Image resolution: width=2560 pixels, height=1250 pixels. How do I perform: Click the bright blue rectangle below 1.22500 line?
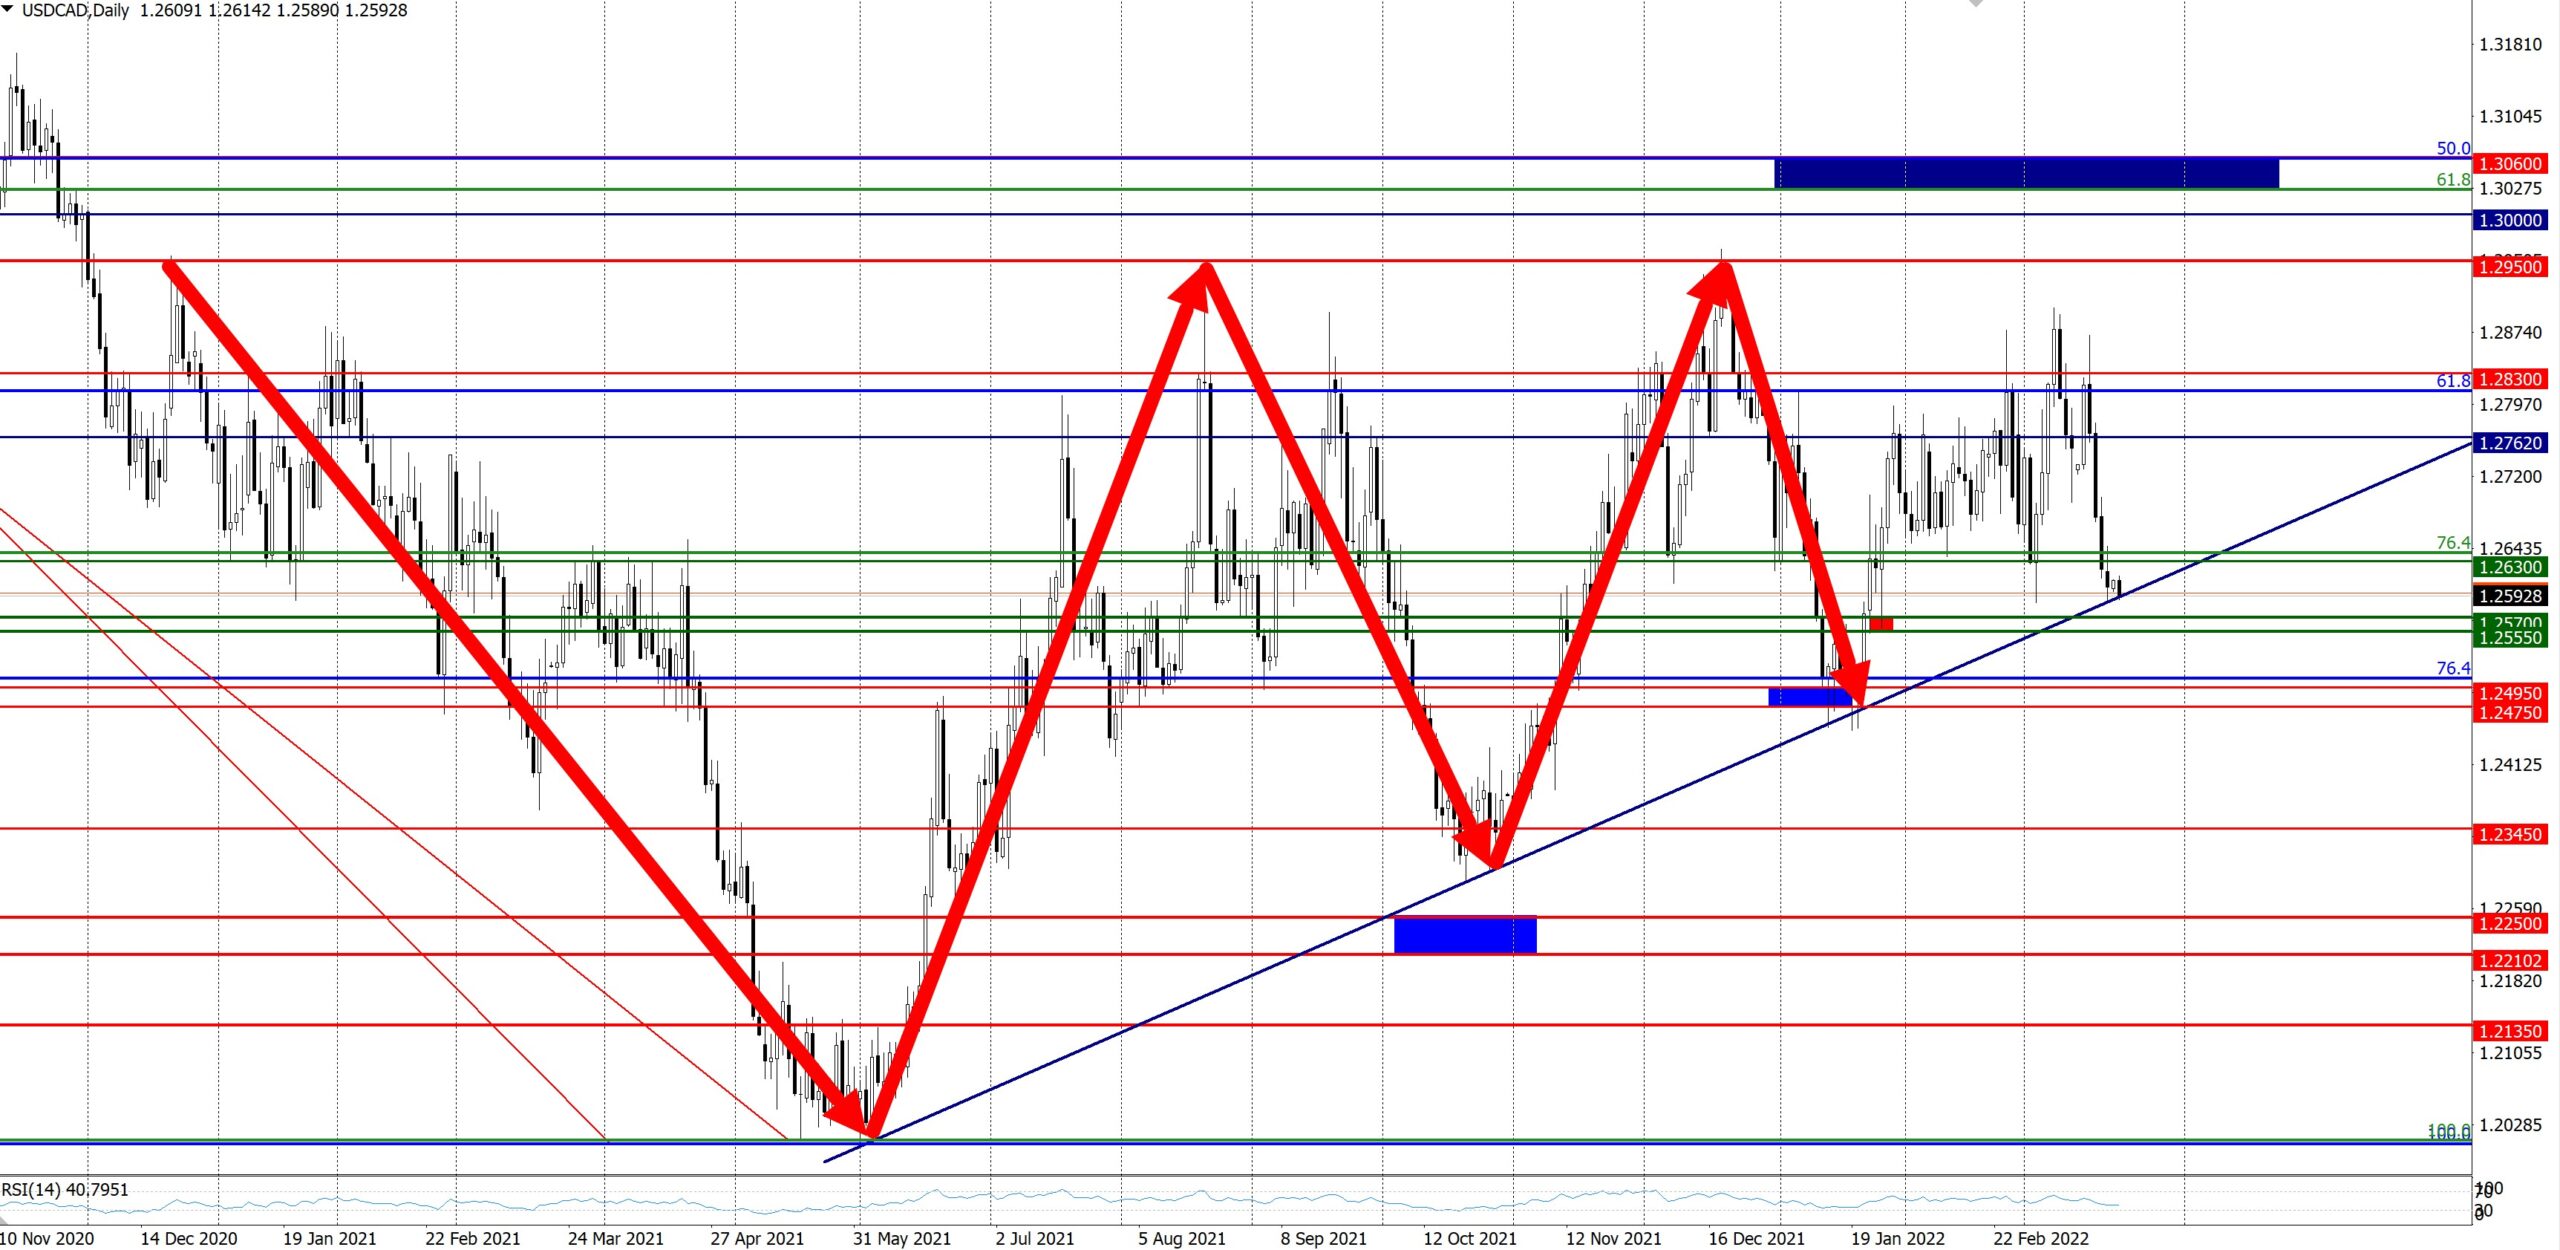point(1465,935)
